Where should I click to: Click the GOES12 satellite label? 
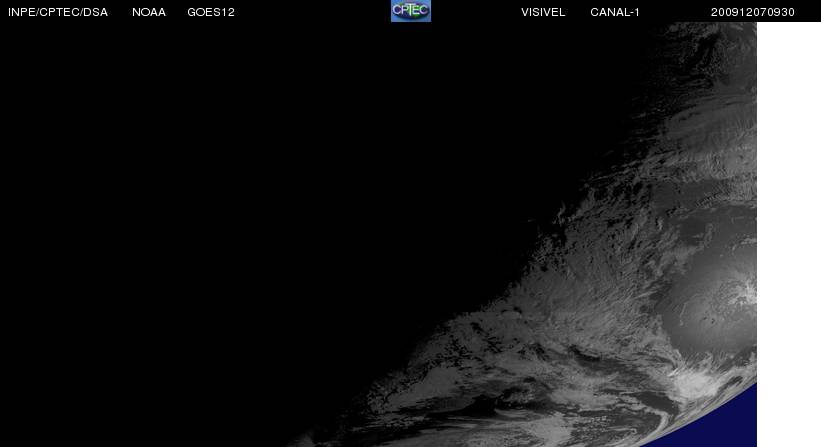(211, 12)
